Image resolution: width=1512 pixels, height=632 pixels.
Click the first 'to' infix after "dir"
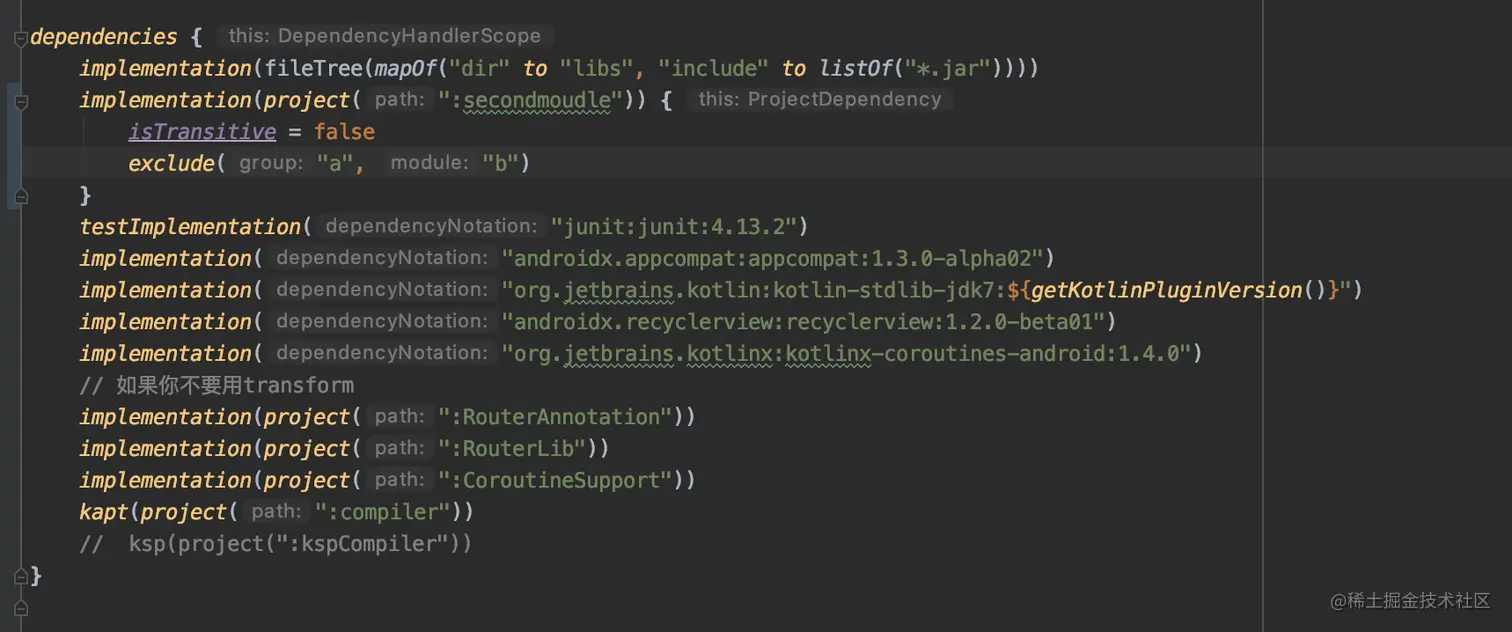coord(536,68)
